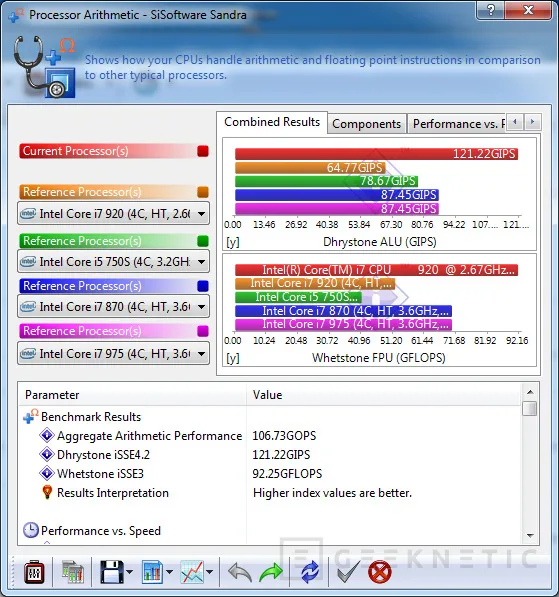Click the magenta 87.45GIPS bar
This screenshot has height=597, width=559.
(x=337, y=208)
